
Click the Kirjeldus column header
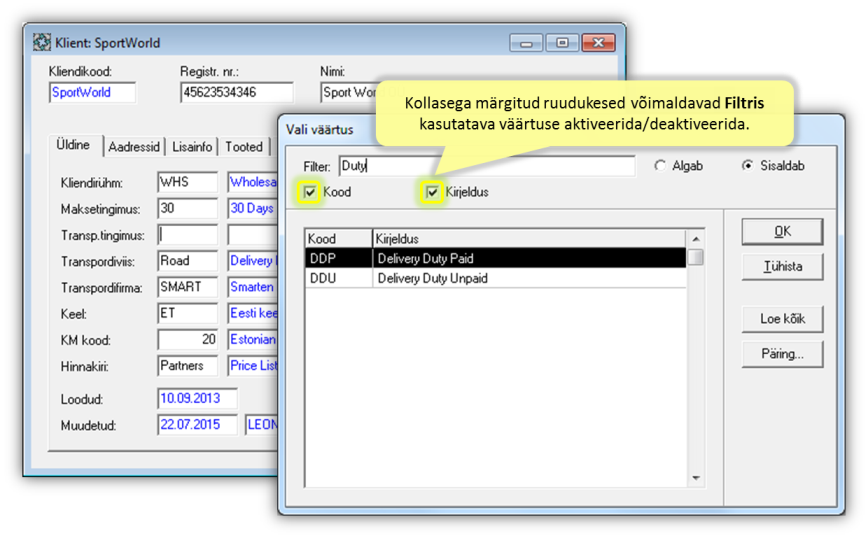pos(529,239)
